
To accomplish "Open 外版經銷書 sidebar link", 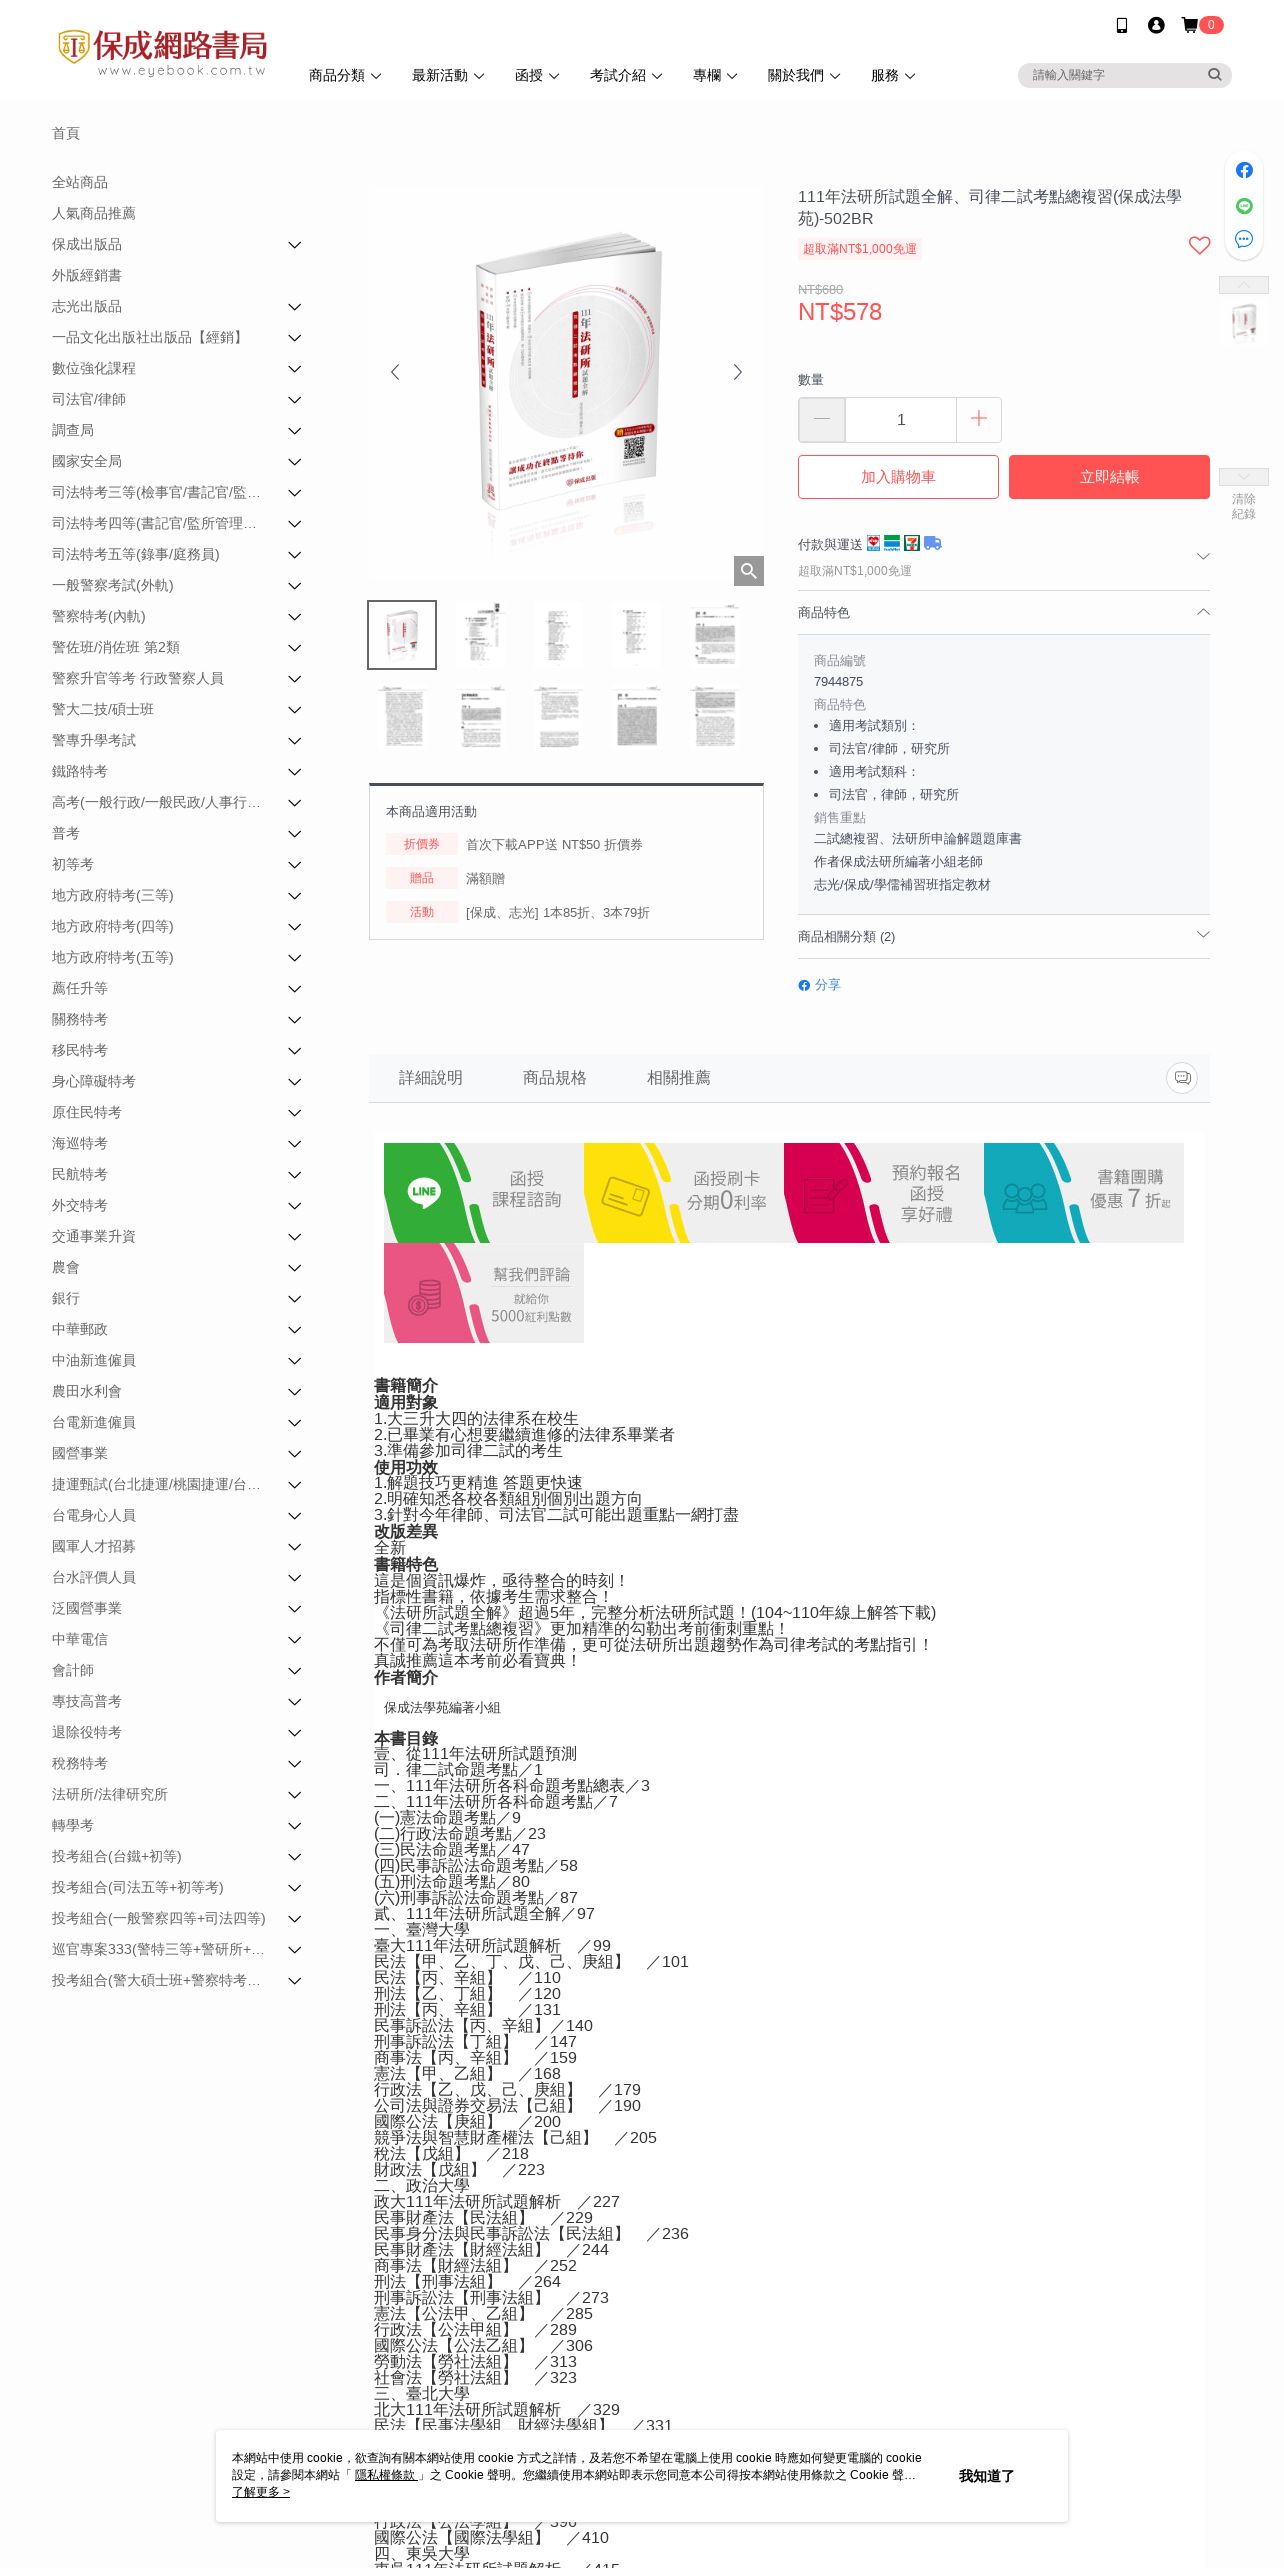I will tap(87, 276).
